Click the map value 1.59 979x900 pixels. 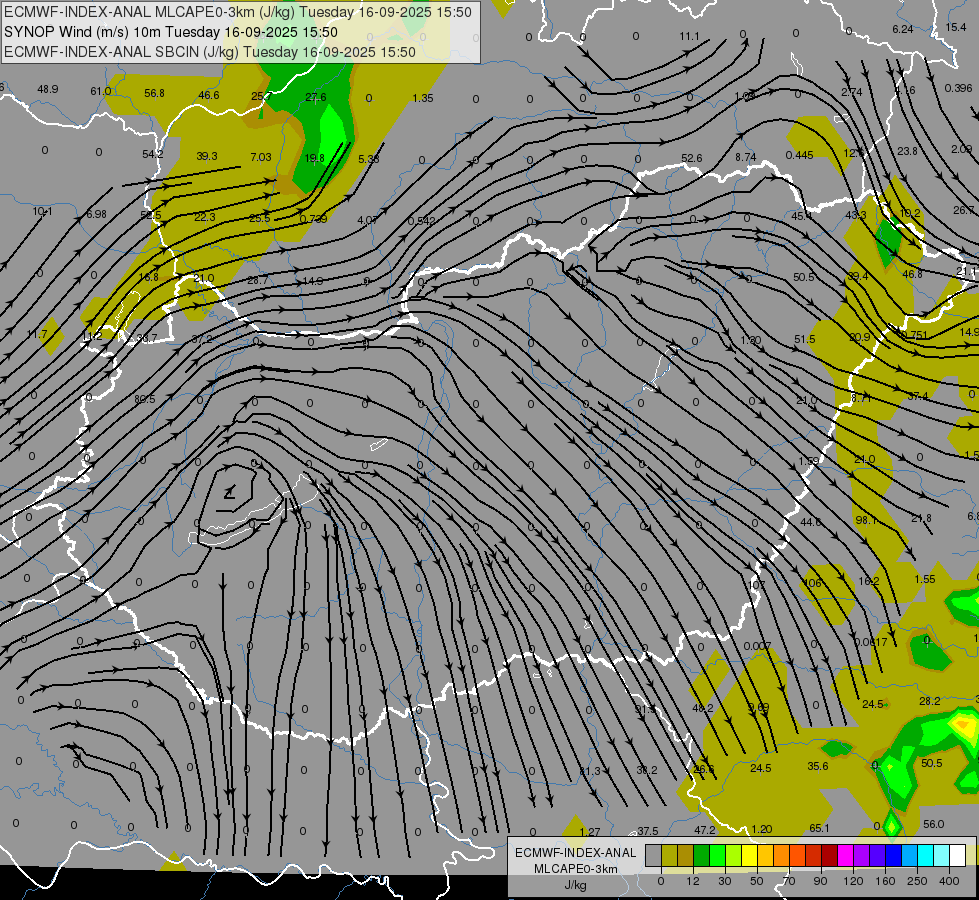[809, 461]
